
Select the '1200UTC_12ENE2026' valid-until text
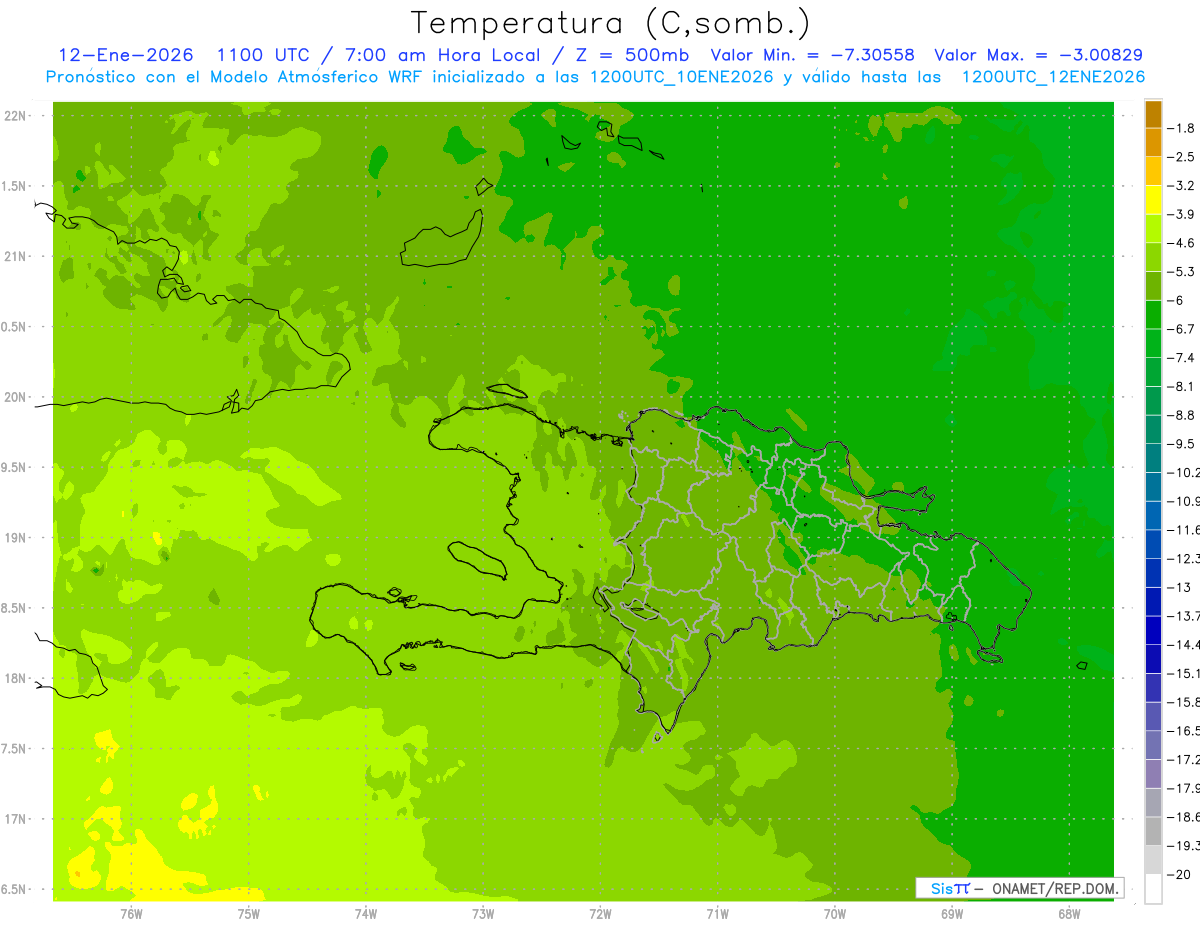pyautogui.click(x=1053, y=77)
